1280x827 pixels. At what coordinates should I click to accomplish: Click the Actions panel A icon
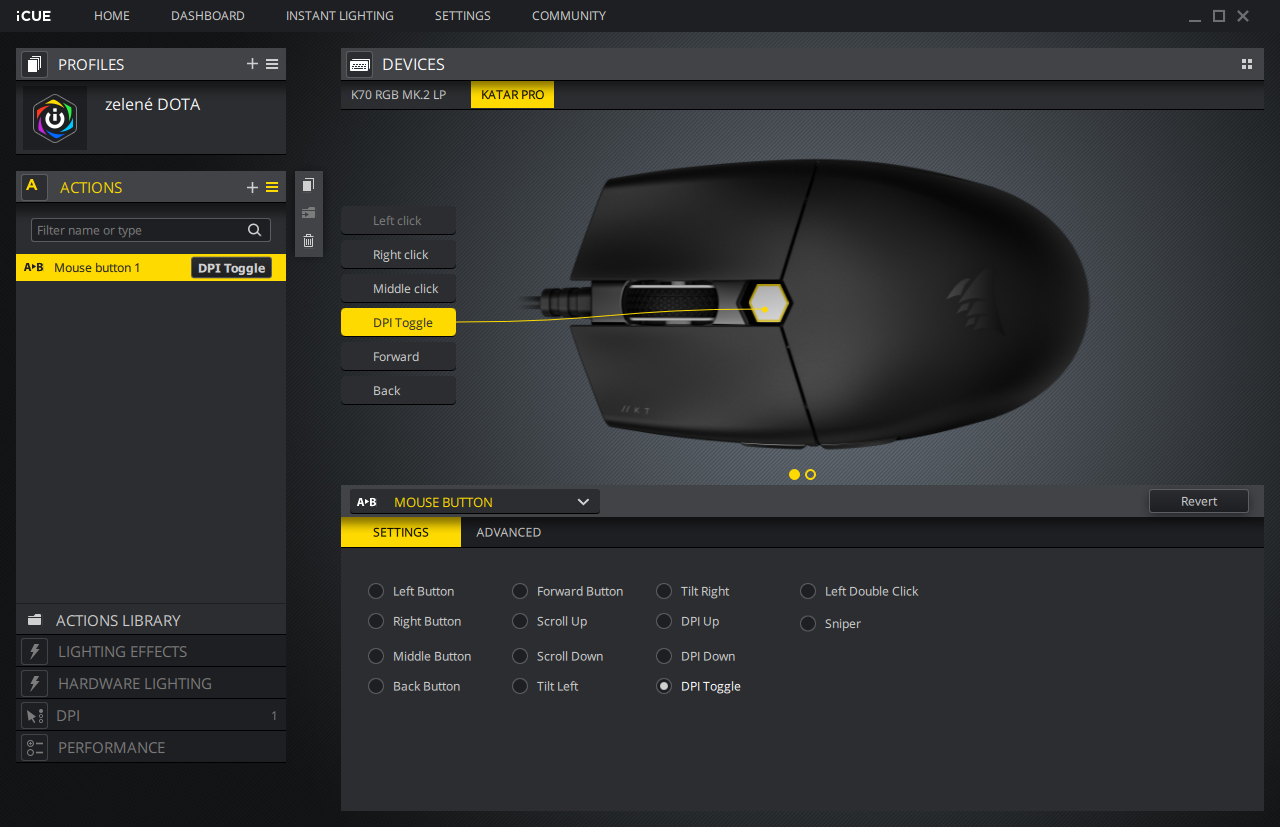click(x=34, y=187)
